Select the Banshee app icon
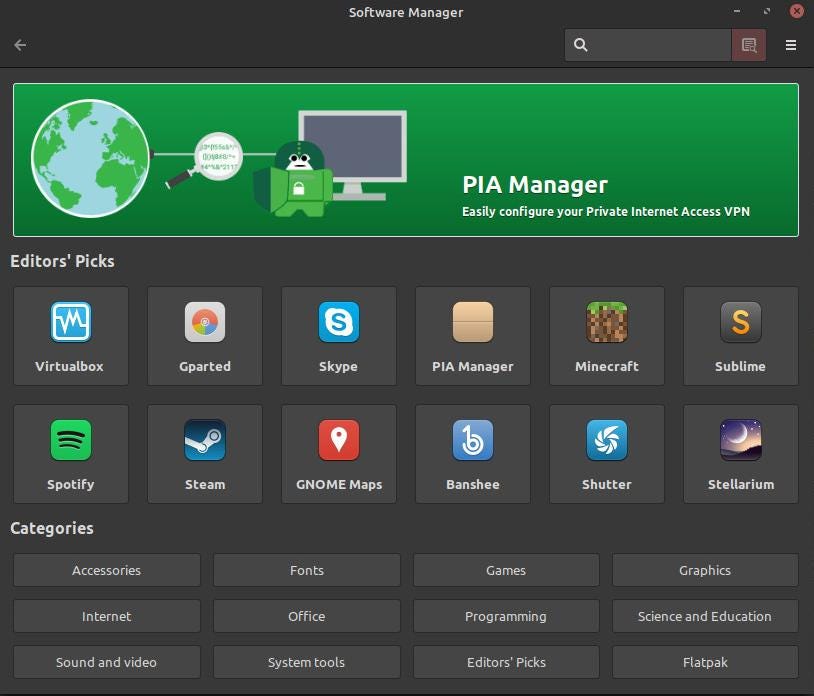Screen dimensions: 814x696 tap(473, 440)
